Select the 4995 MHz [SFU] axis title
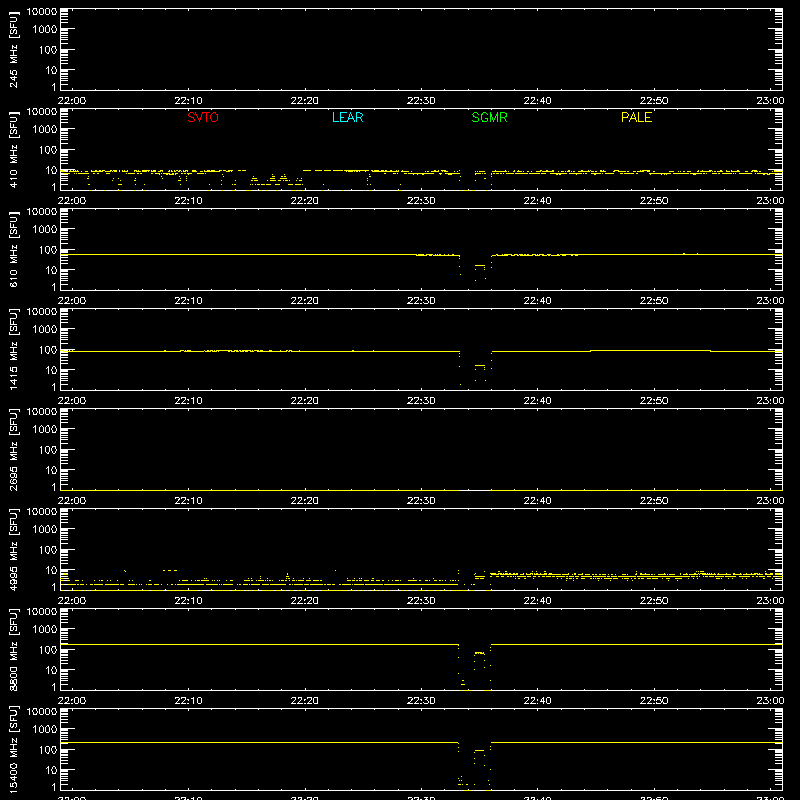The height and width of the screenshot is (800, 800). click(x=13, y=550)
